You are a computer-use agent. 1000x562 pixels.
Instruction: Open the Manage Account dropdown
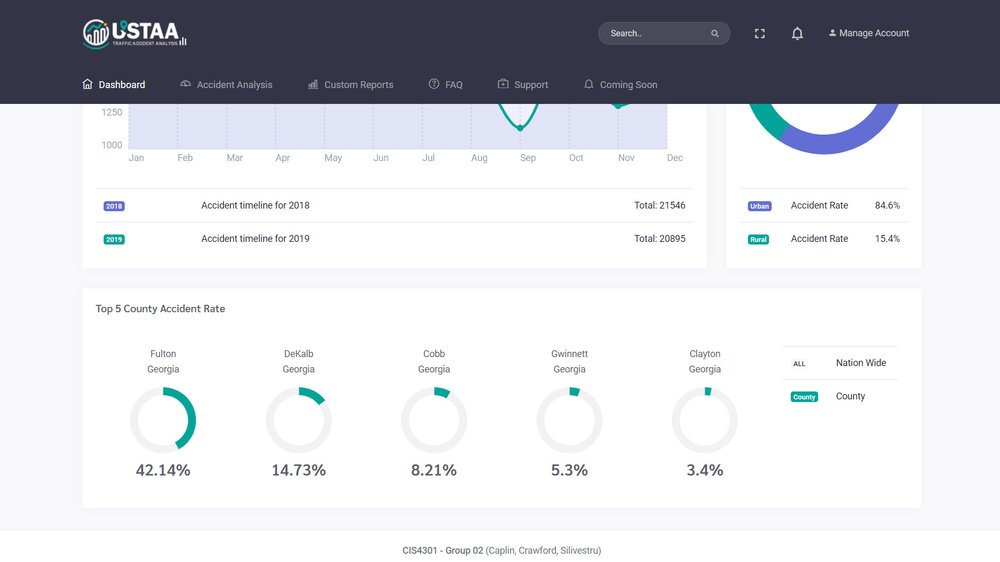pyautogui.click(x=868, y=34)
